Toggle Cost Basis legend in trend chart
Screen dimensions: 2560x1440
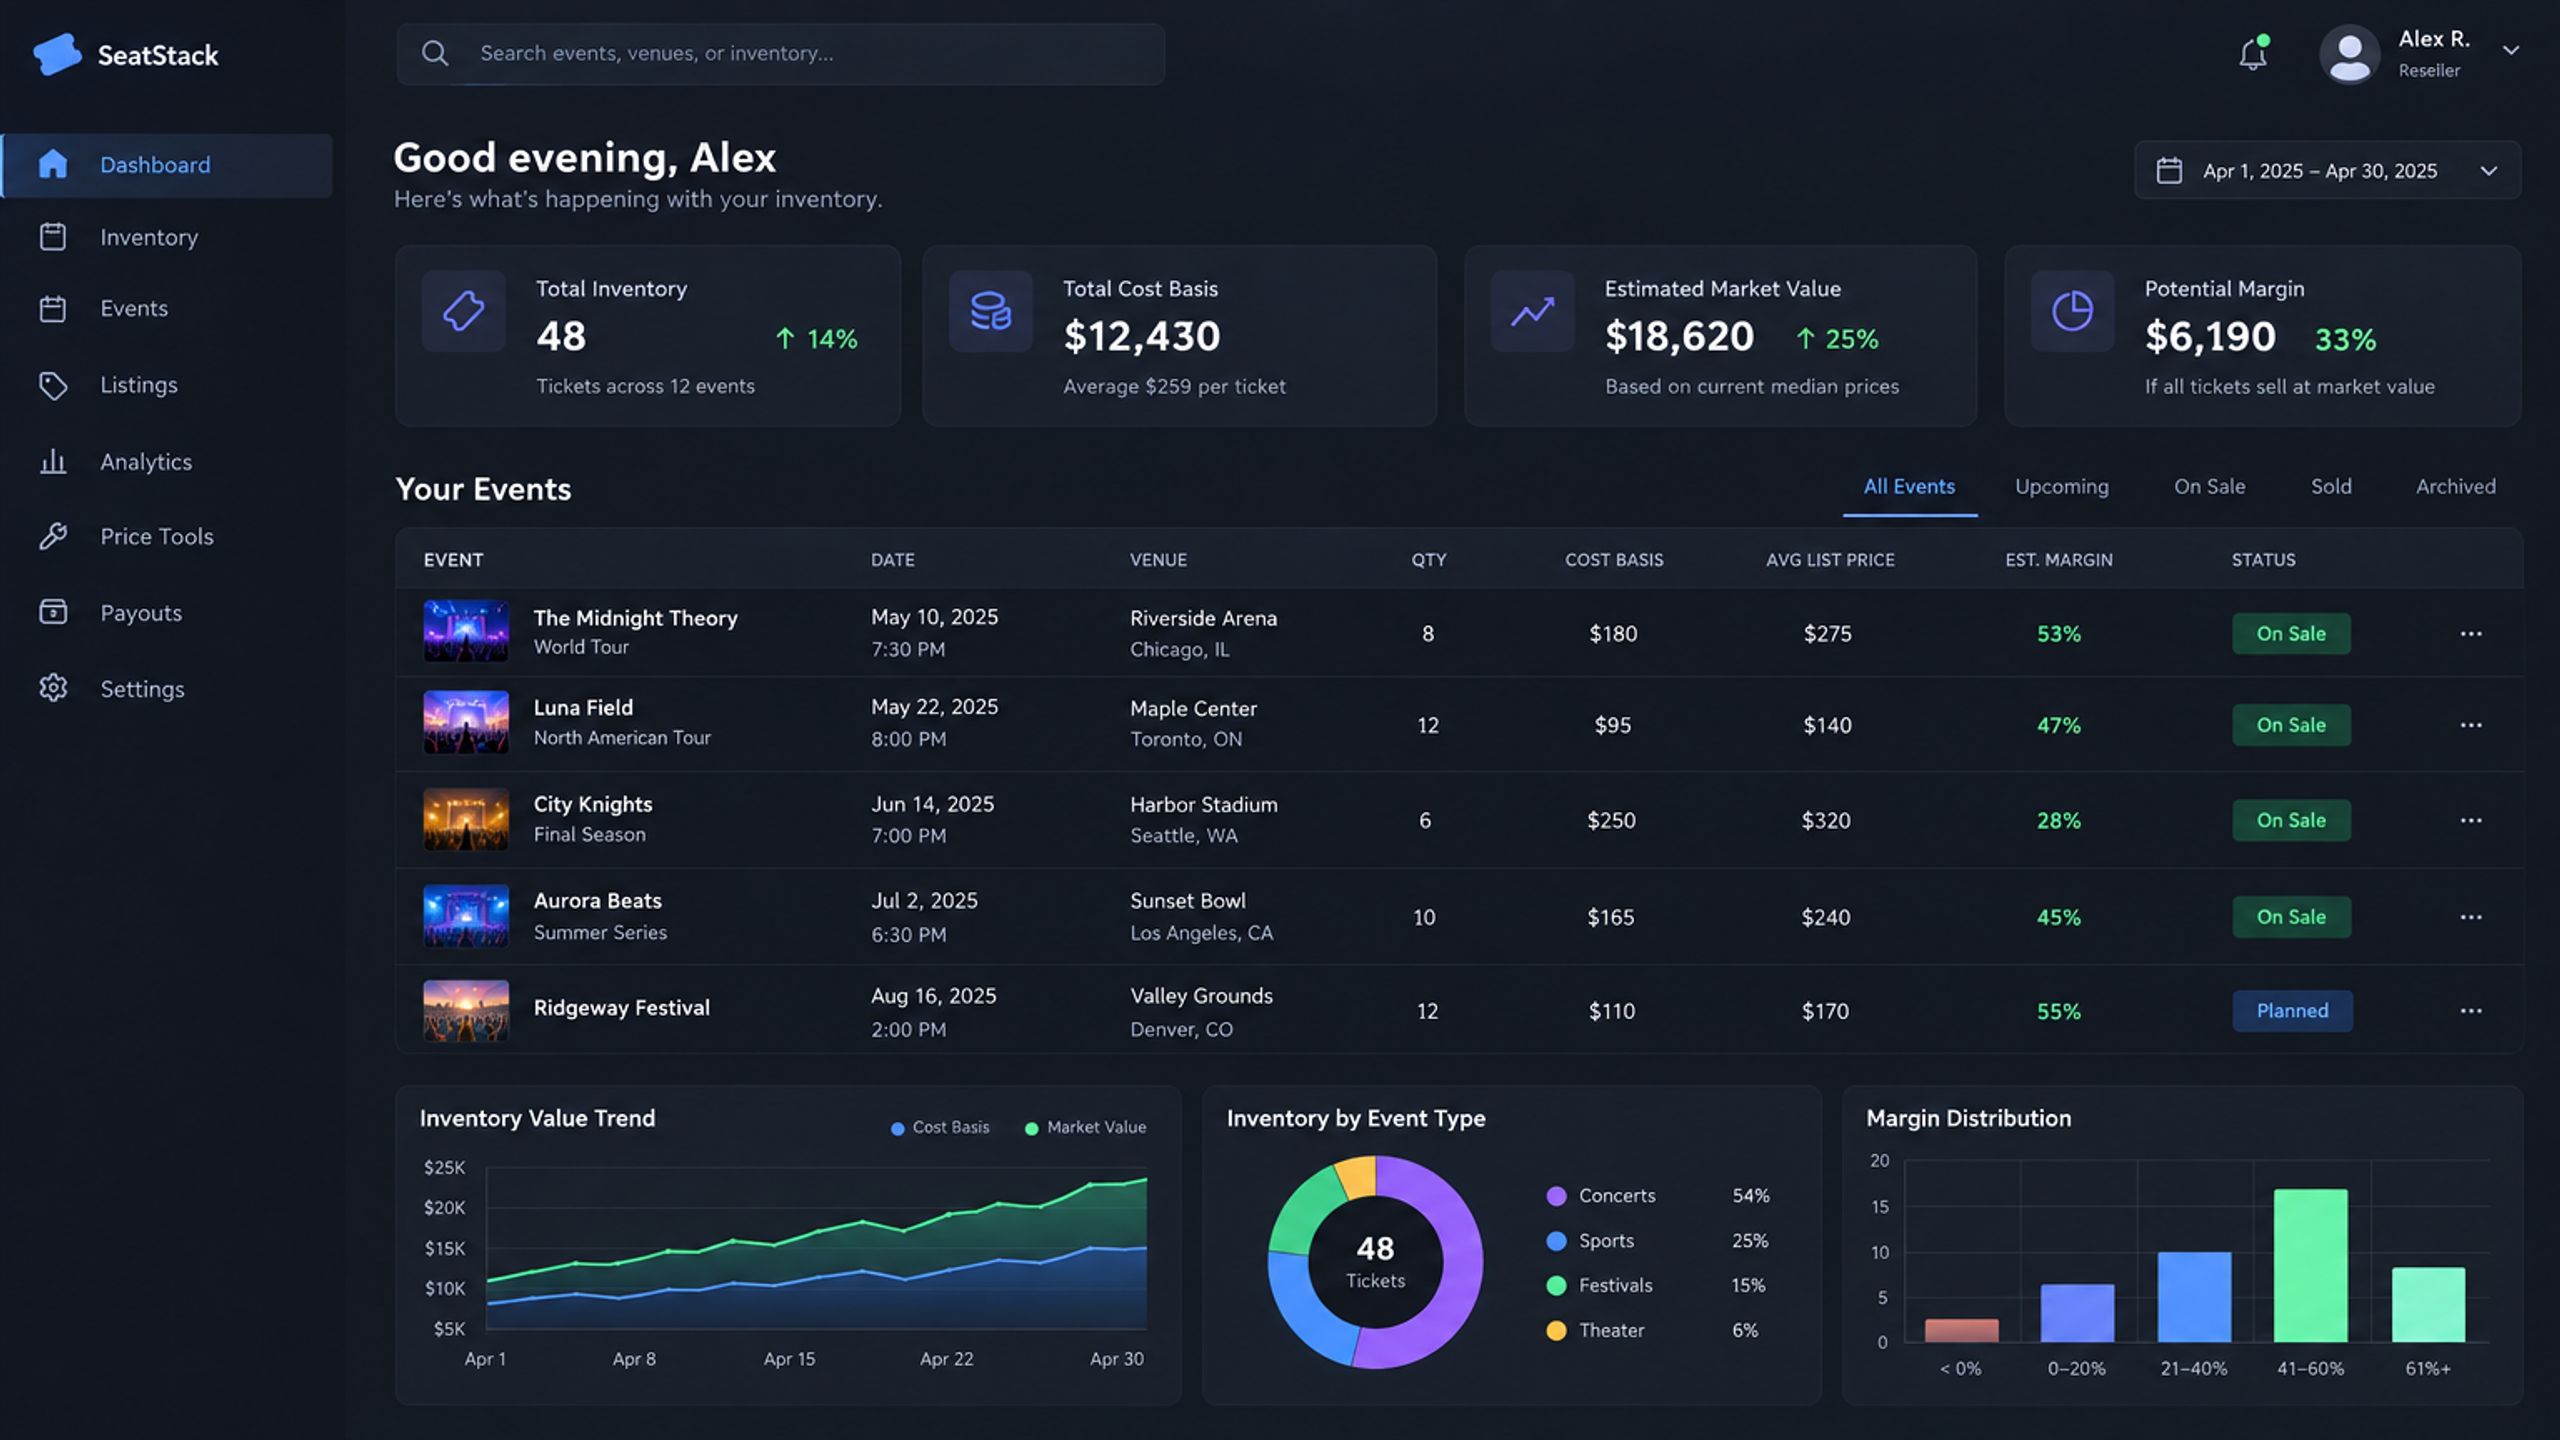[x=940, y=1128]
